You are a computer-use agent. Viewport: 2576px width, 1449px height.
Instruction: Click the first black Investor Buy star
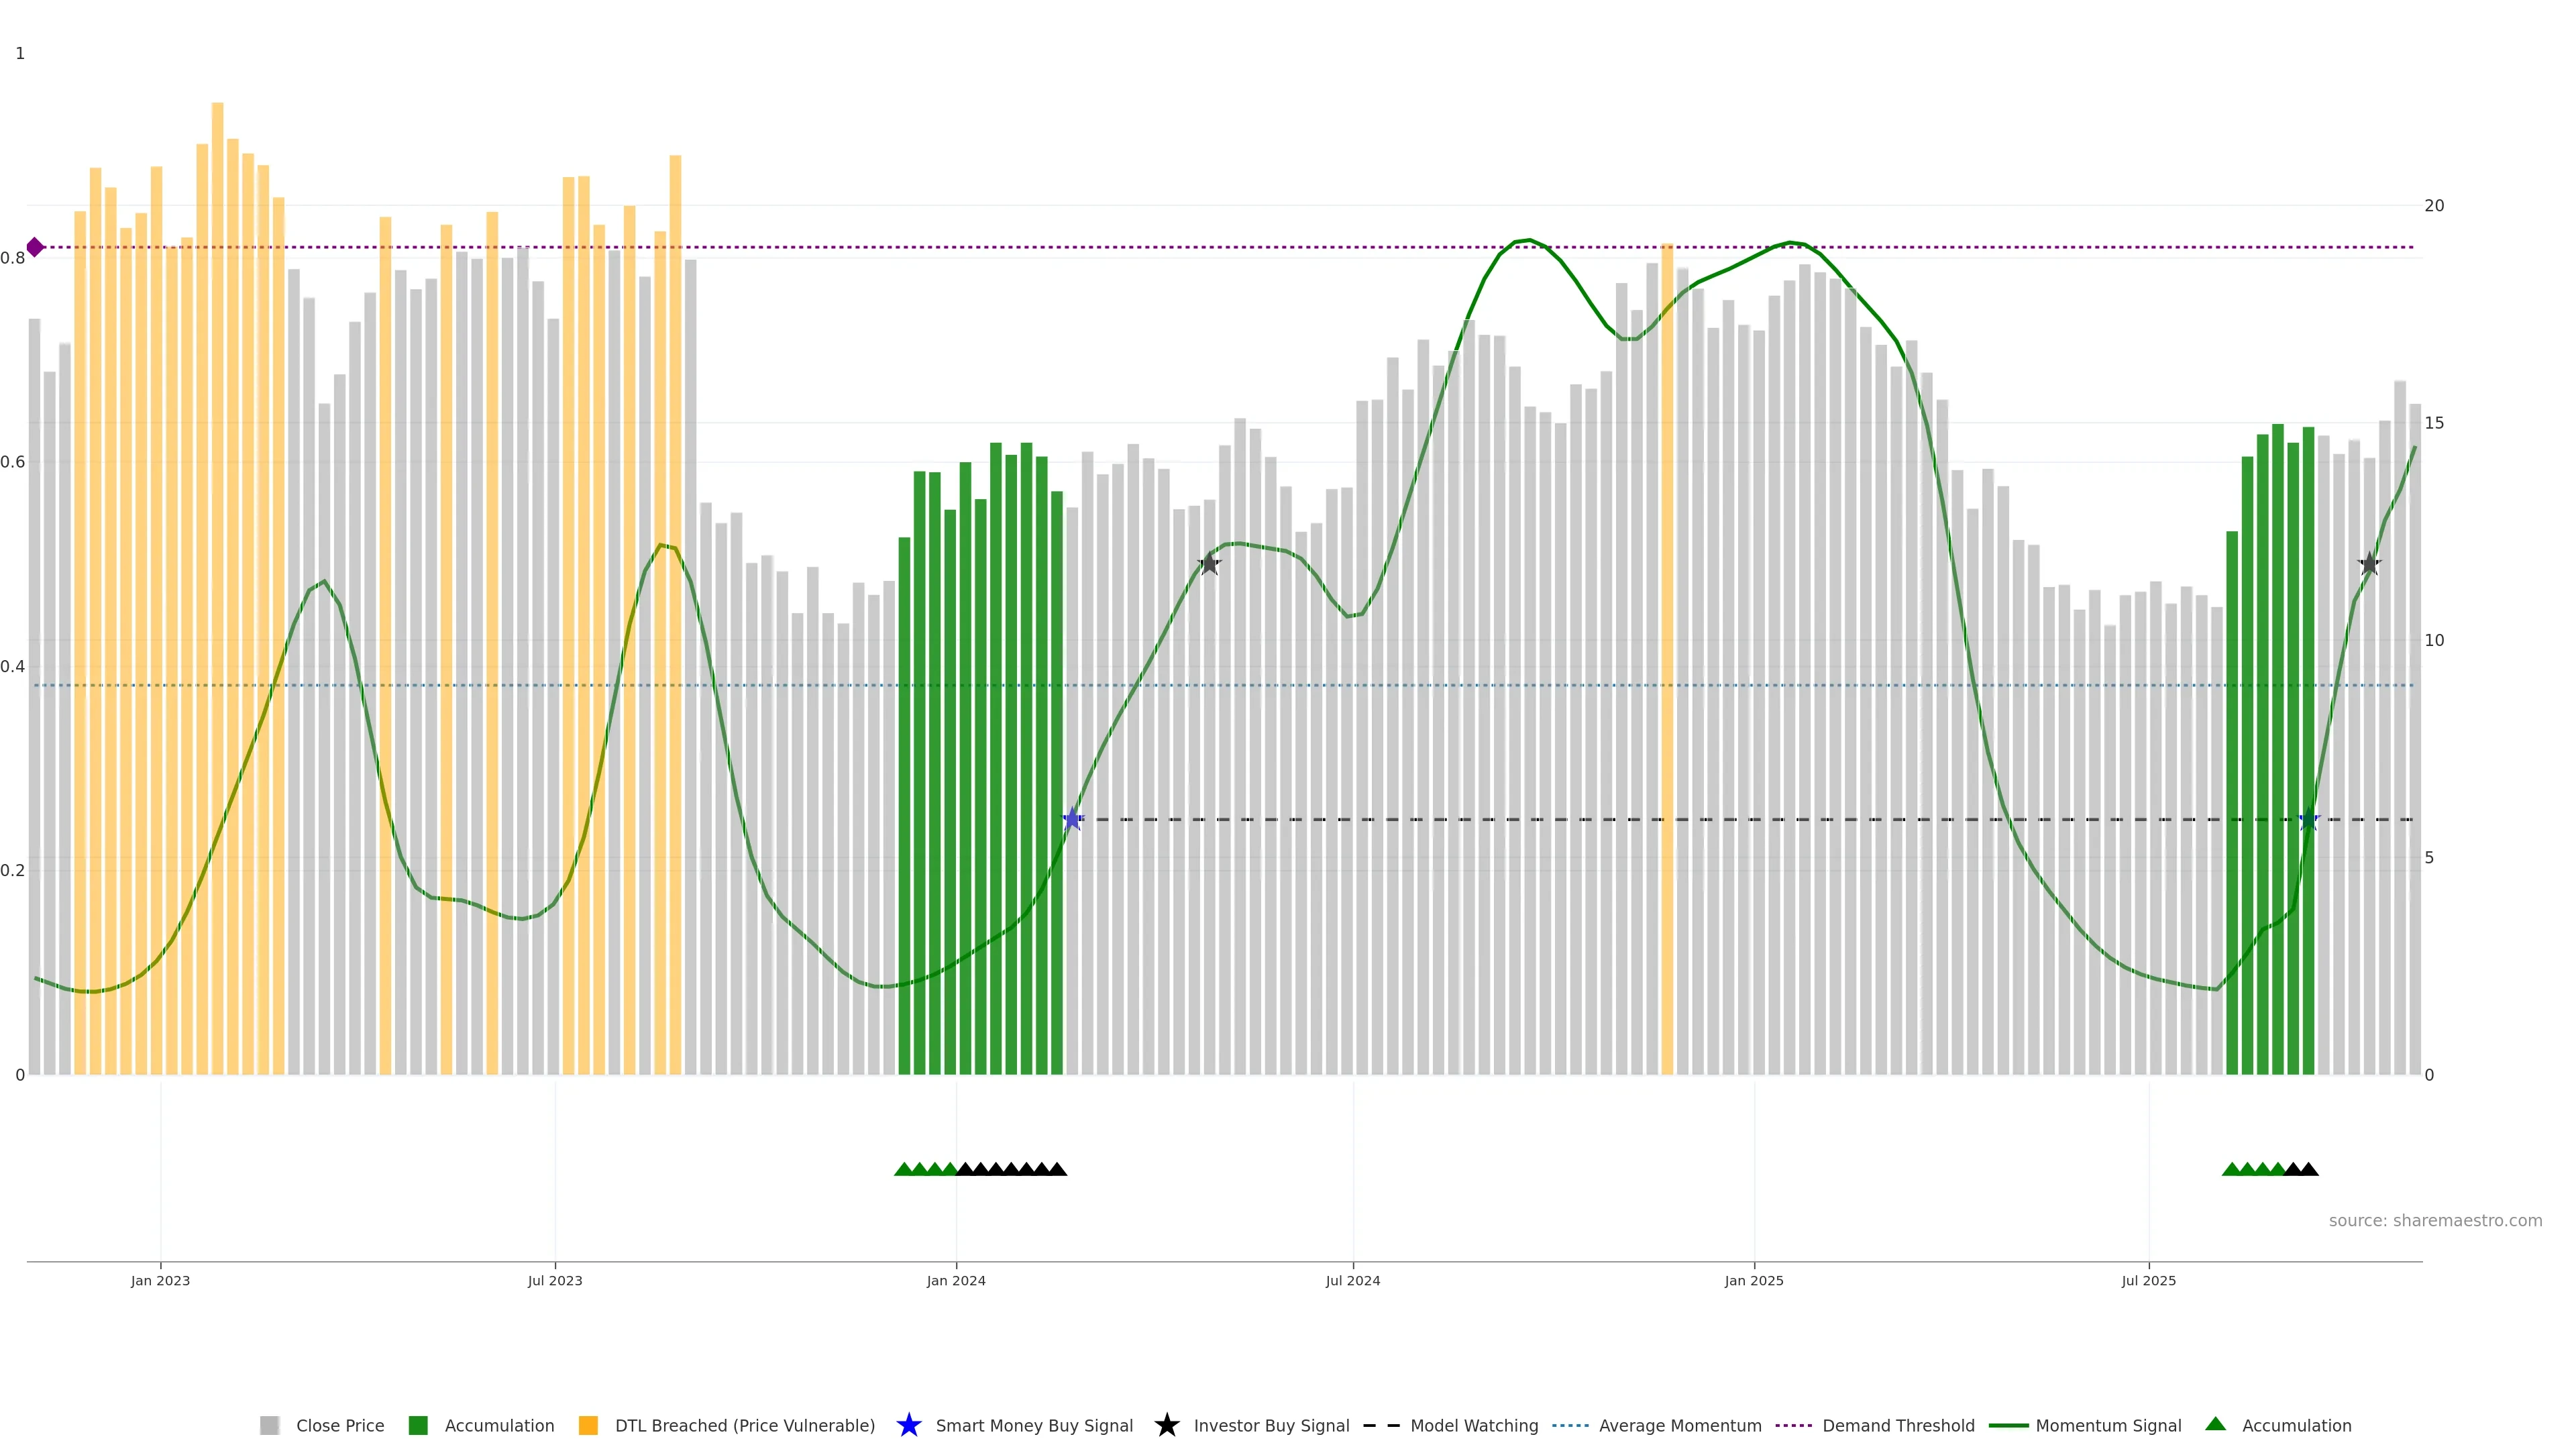point(1209,564)
